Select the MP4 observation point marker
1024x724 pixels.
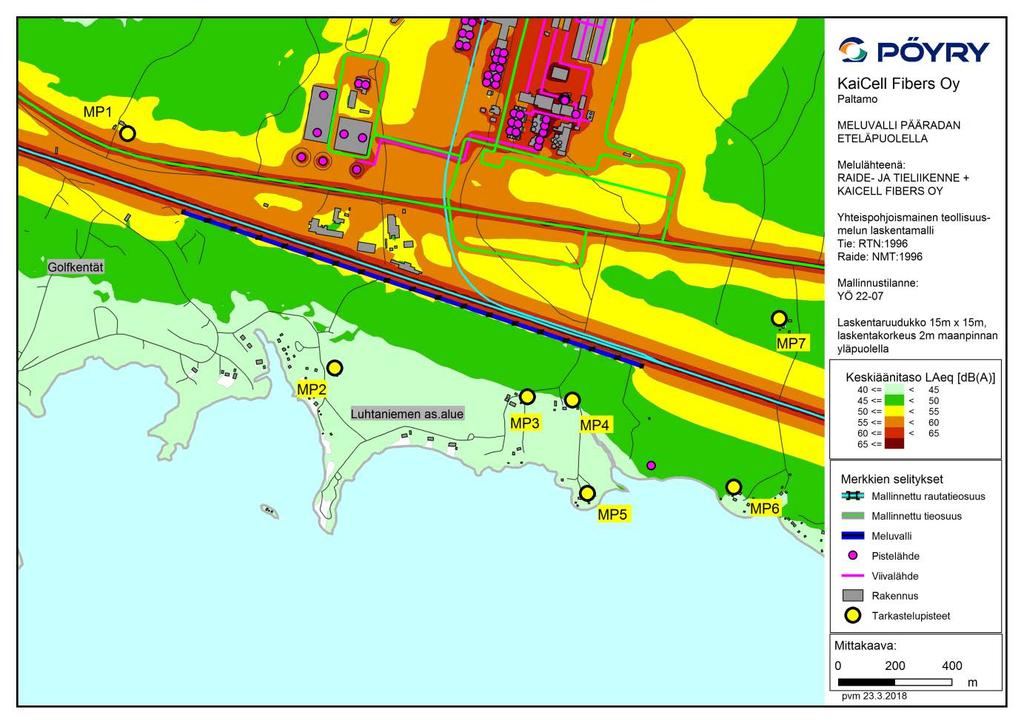(x=572, y=400)
